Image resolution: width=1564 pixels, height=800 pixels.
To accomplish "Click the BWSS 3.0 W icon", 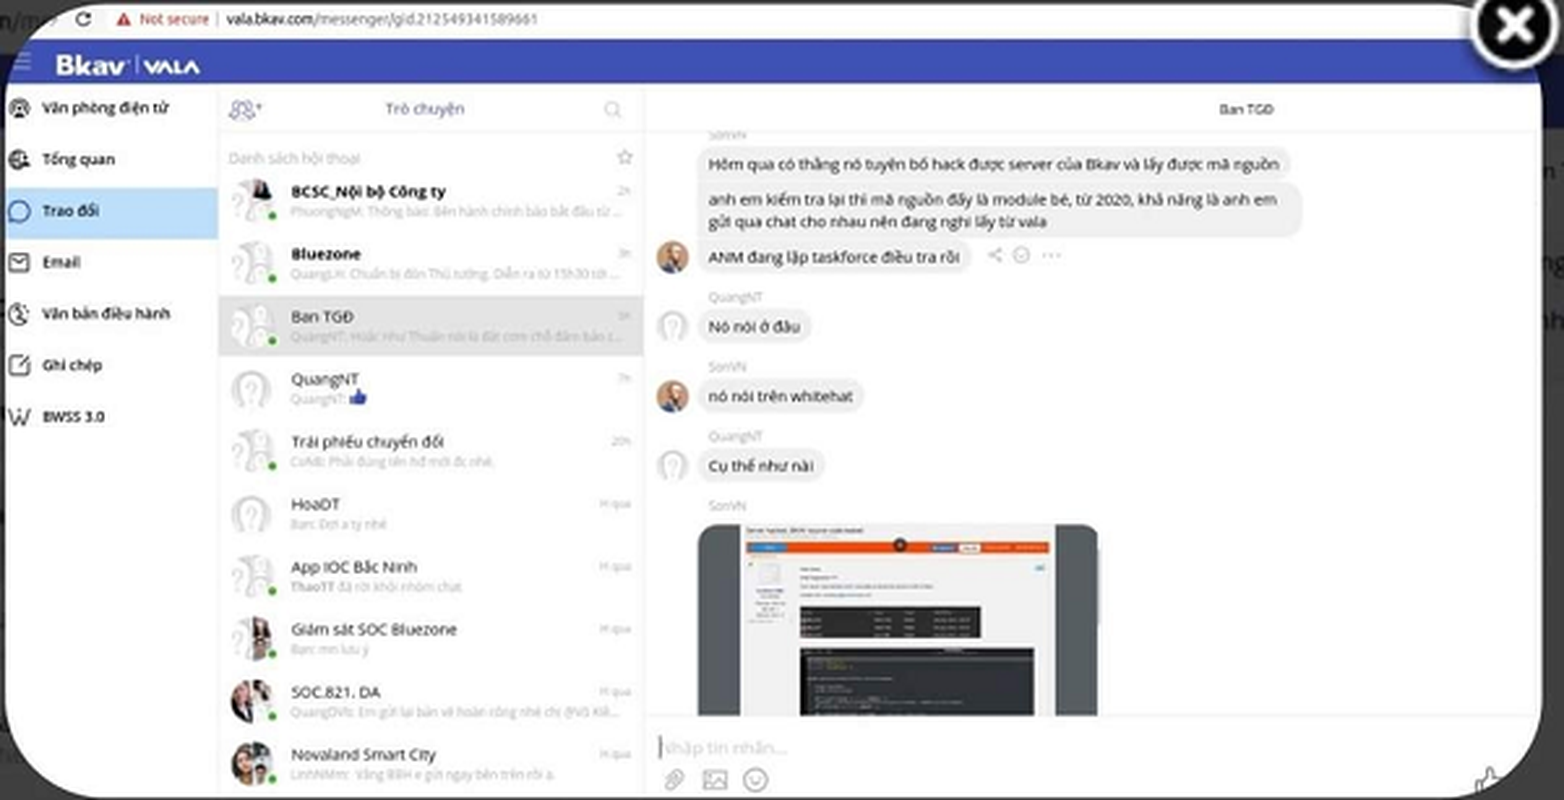I will click(19, 416).
